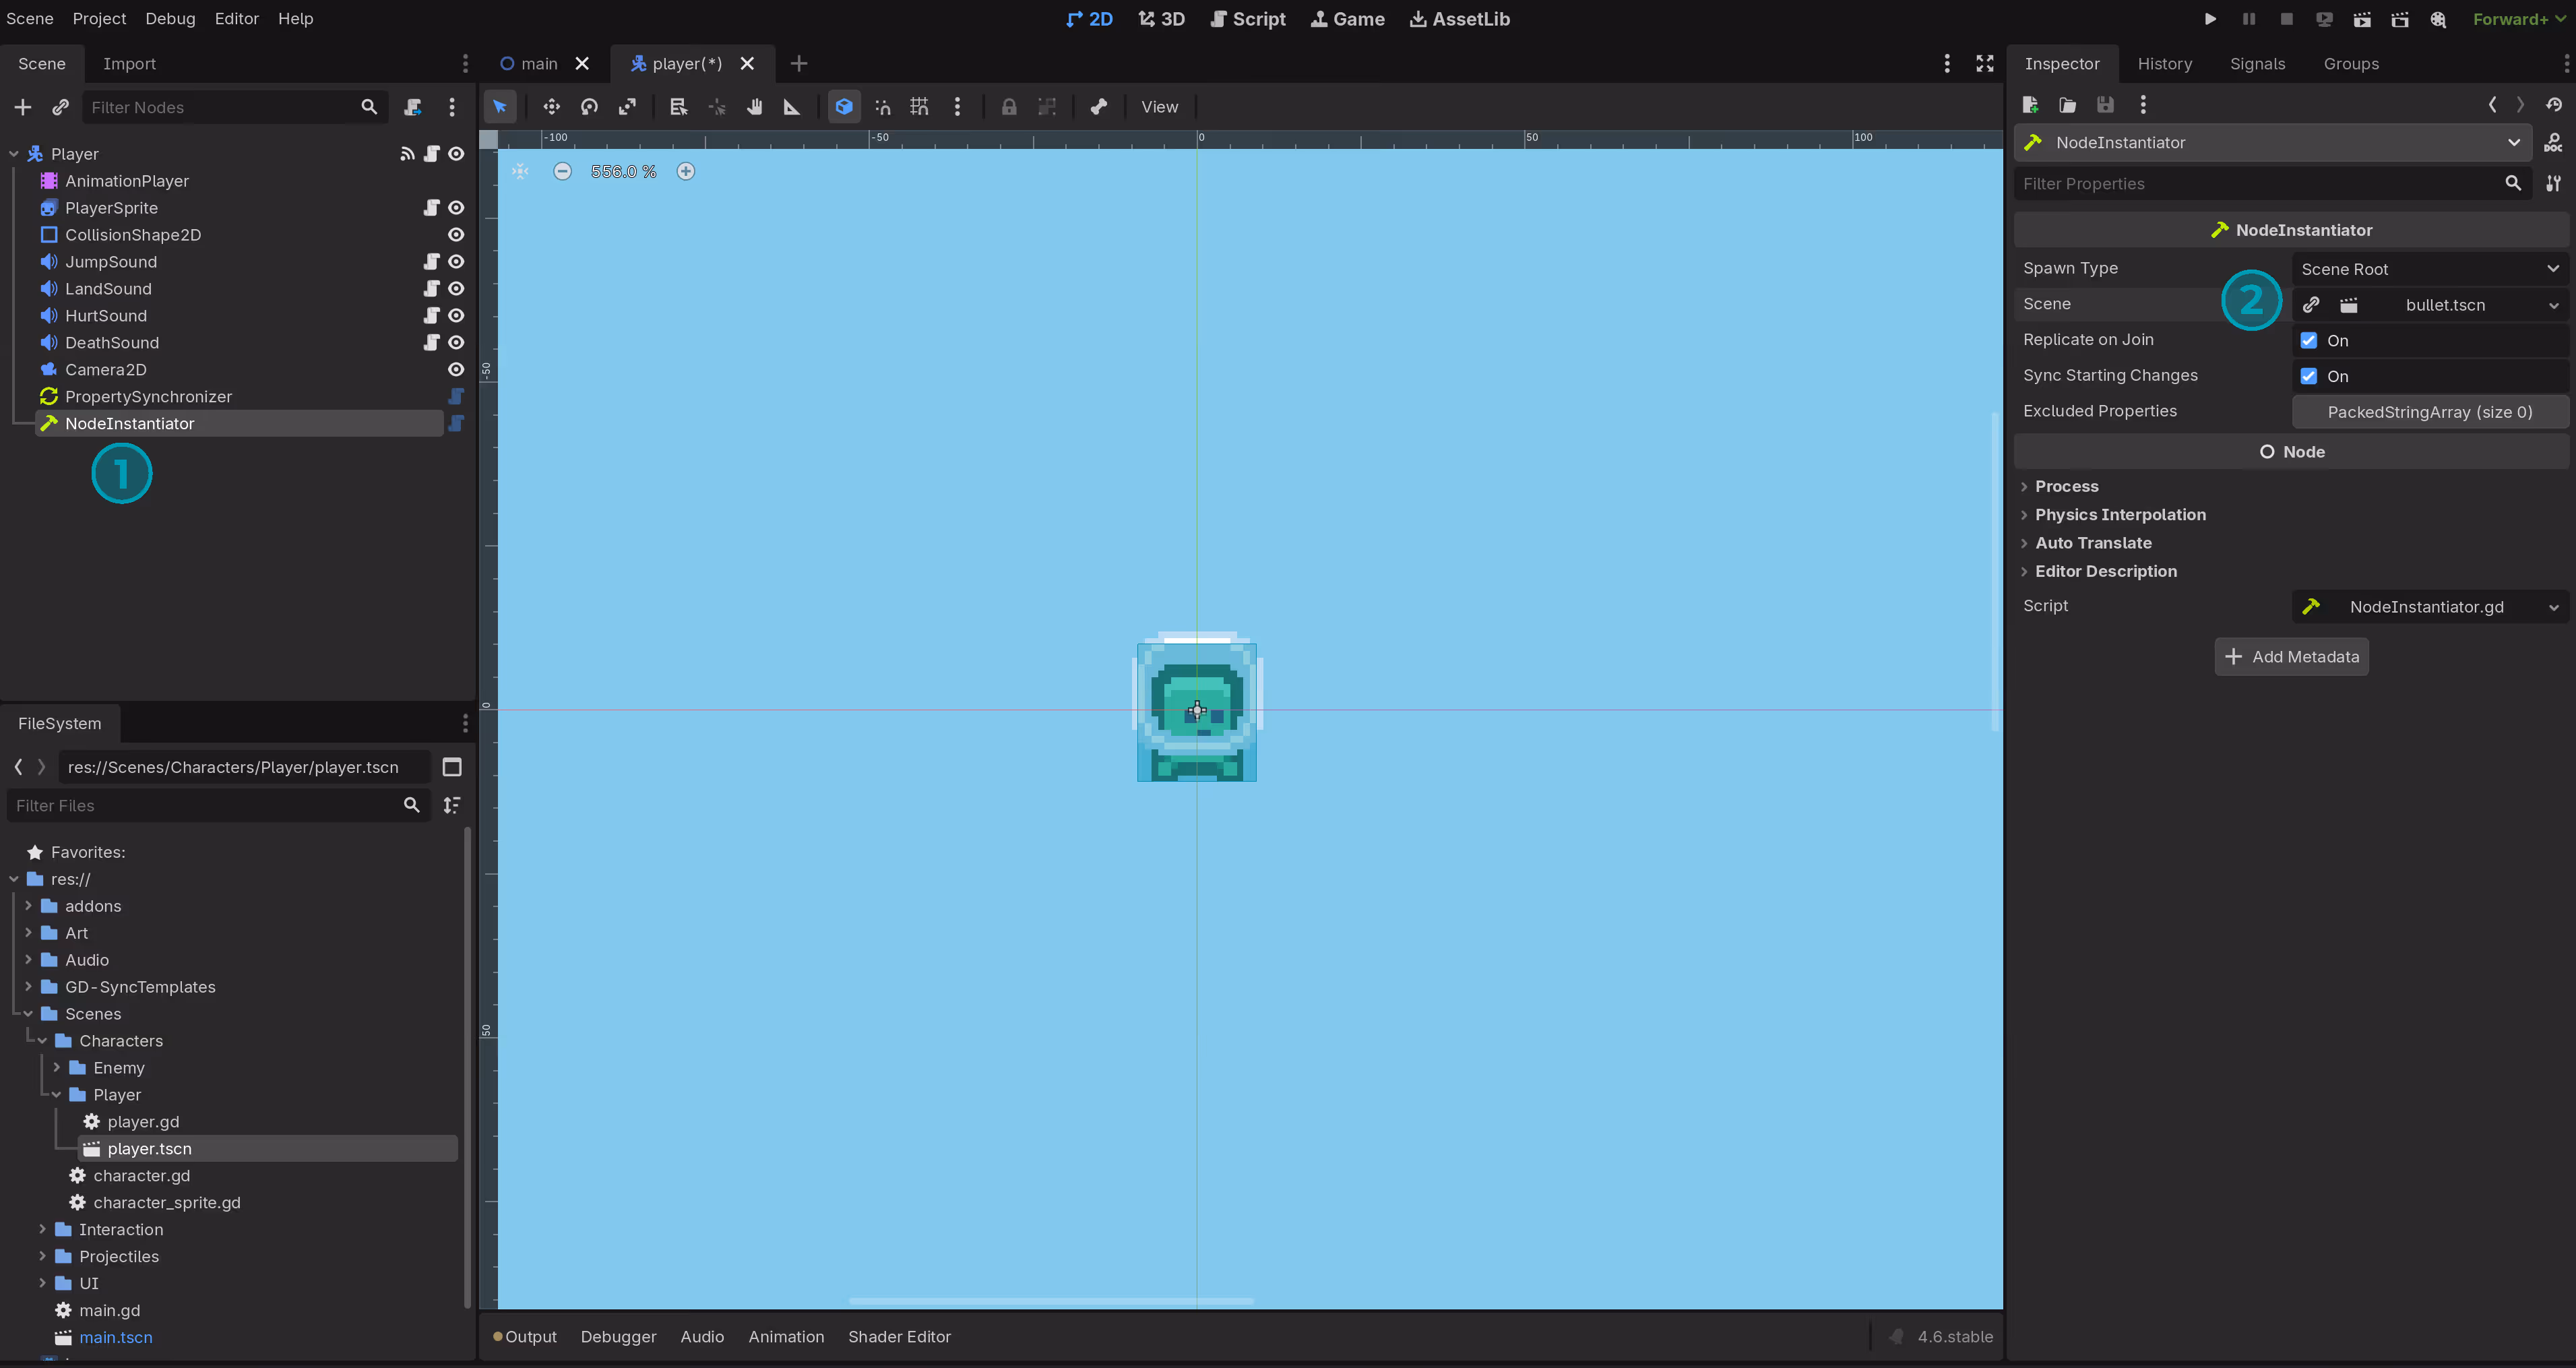
Task: Run the project with play button
Action: tap(2210, 19)
